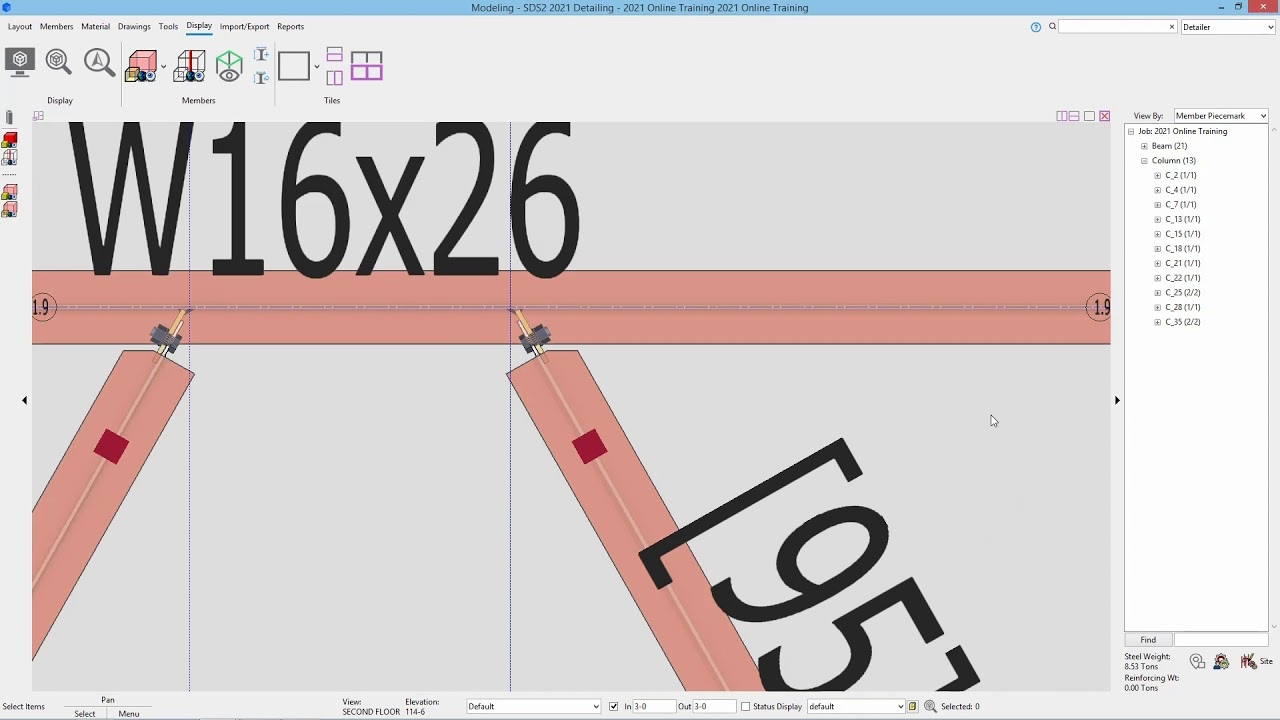Click the selection filter magnifier icon in status bar
The image size is (1280, 720).
930,706
